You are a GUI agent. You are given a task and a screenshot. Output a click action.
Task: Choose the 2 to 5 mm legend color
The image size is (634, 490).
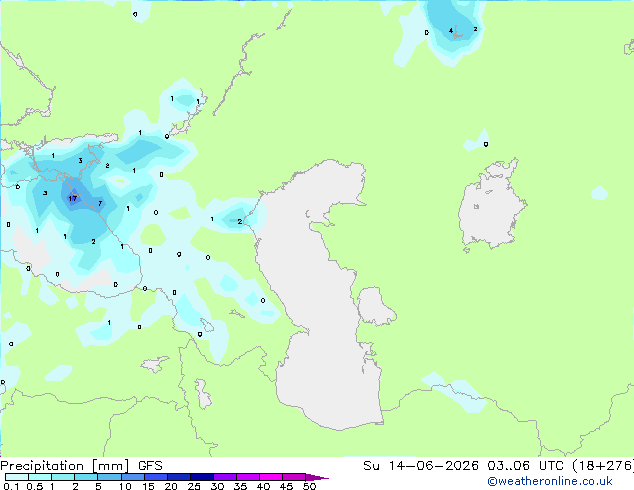[x=86, y=477]
